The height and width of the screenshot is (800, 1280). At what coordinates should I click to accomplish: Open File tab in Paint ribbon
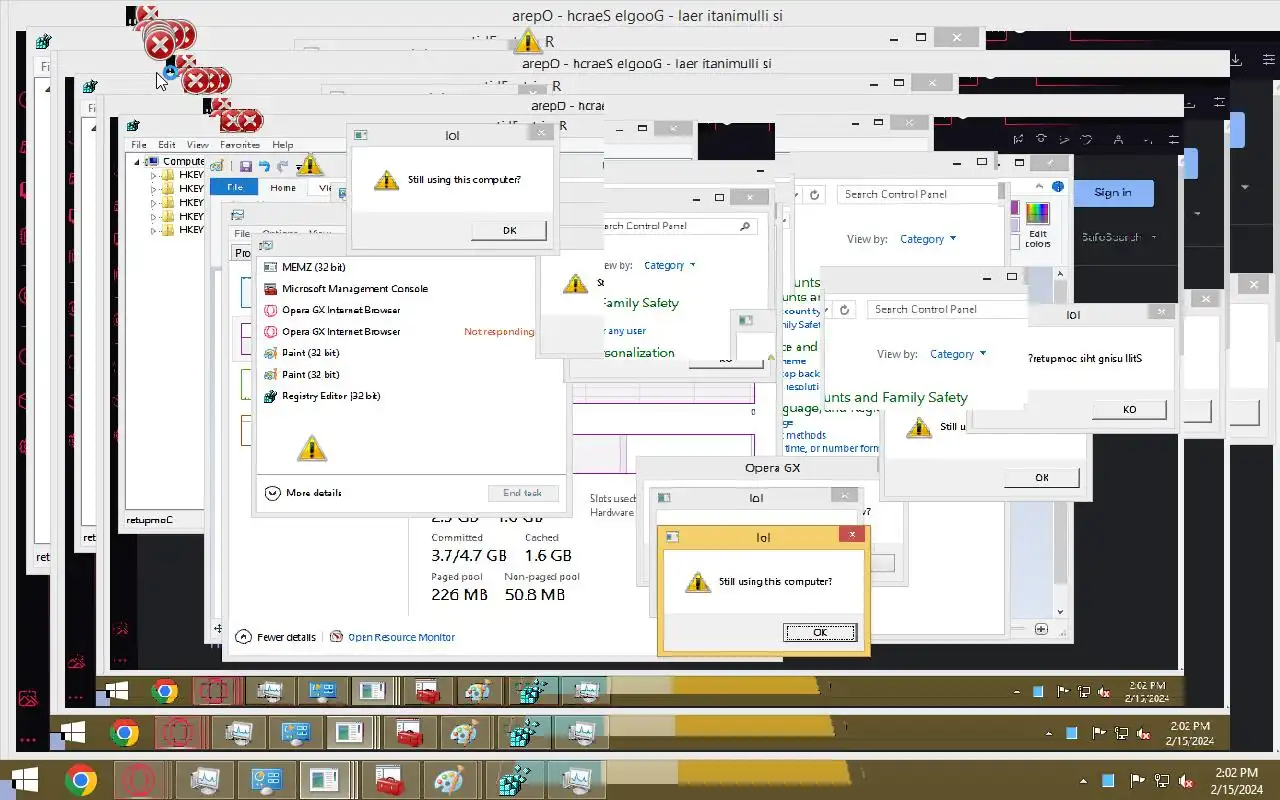(x=235, y=187)
